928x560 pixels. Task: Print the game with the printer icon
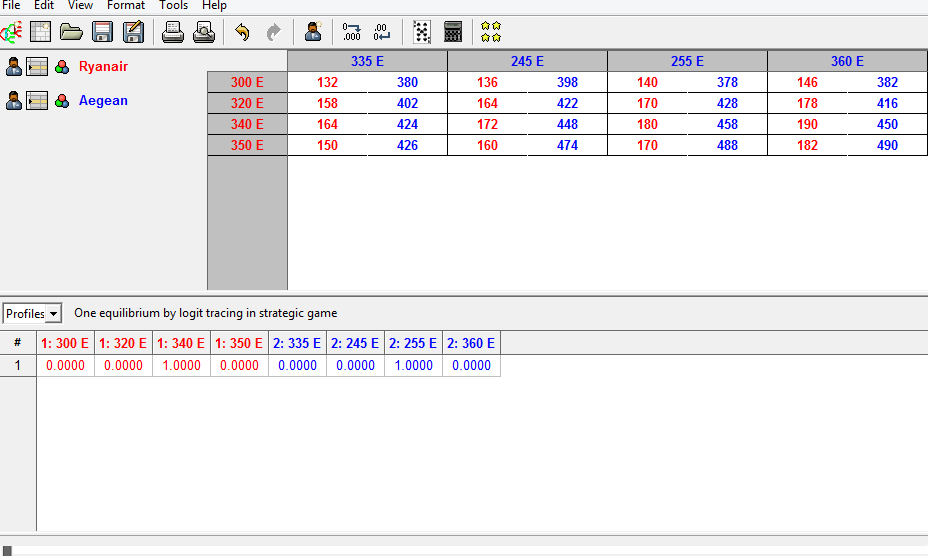pos(173,32)
